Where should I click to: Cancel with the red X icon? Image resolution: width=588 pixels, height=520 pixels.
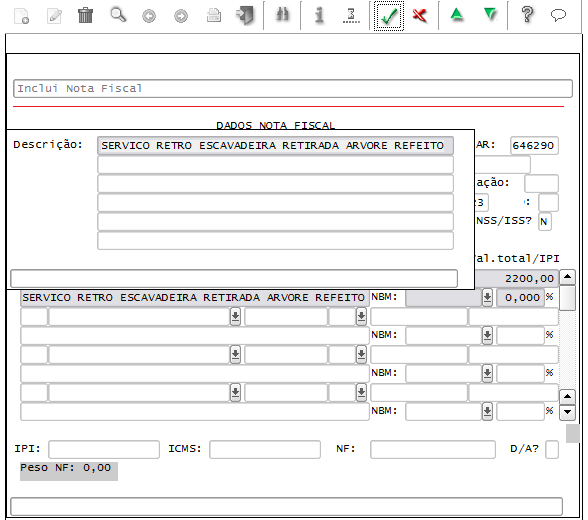(420, 16)
